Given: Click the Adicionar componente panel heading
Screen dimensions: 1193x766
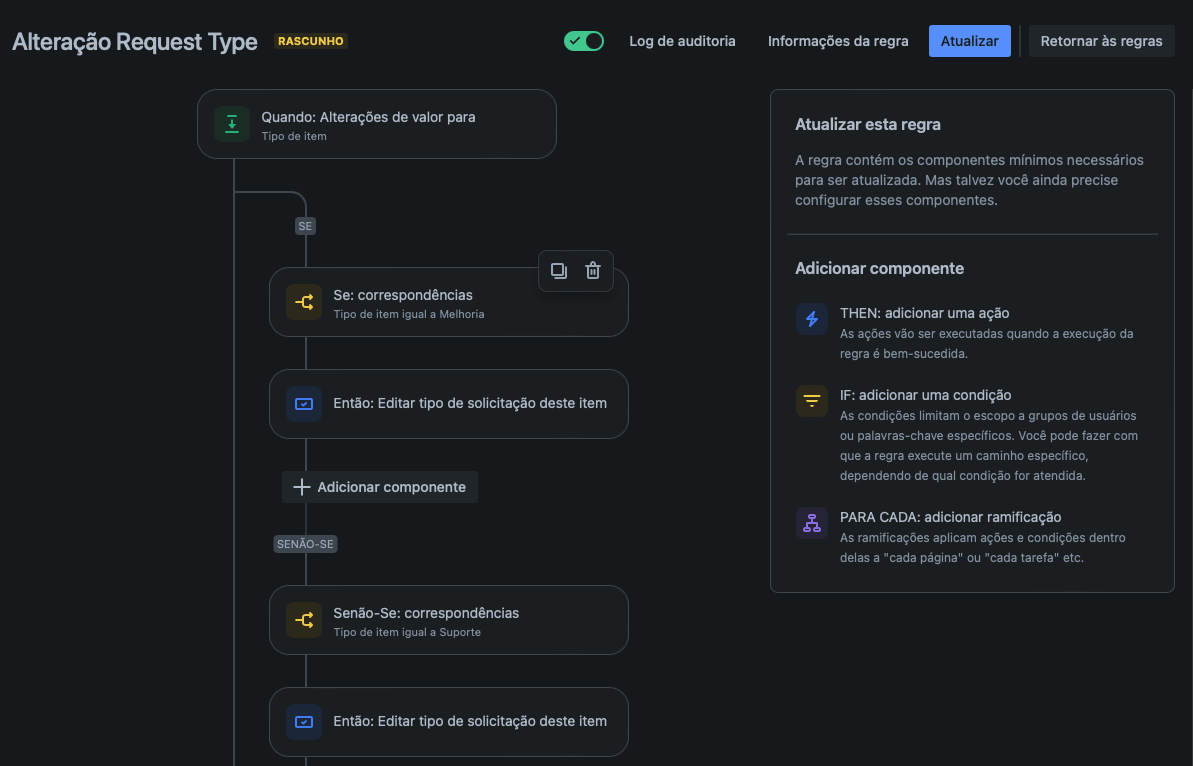Looking at the screenshot, I should (879, 268).
